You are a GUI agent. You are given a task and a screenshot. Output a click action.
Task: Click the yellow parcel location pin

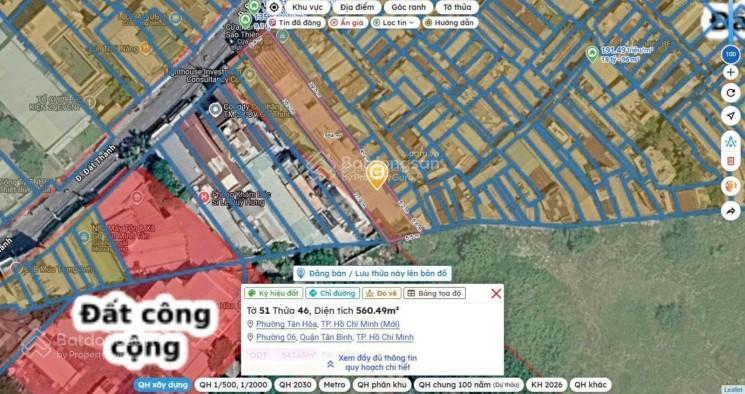[377, 175]
